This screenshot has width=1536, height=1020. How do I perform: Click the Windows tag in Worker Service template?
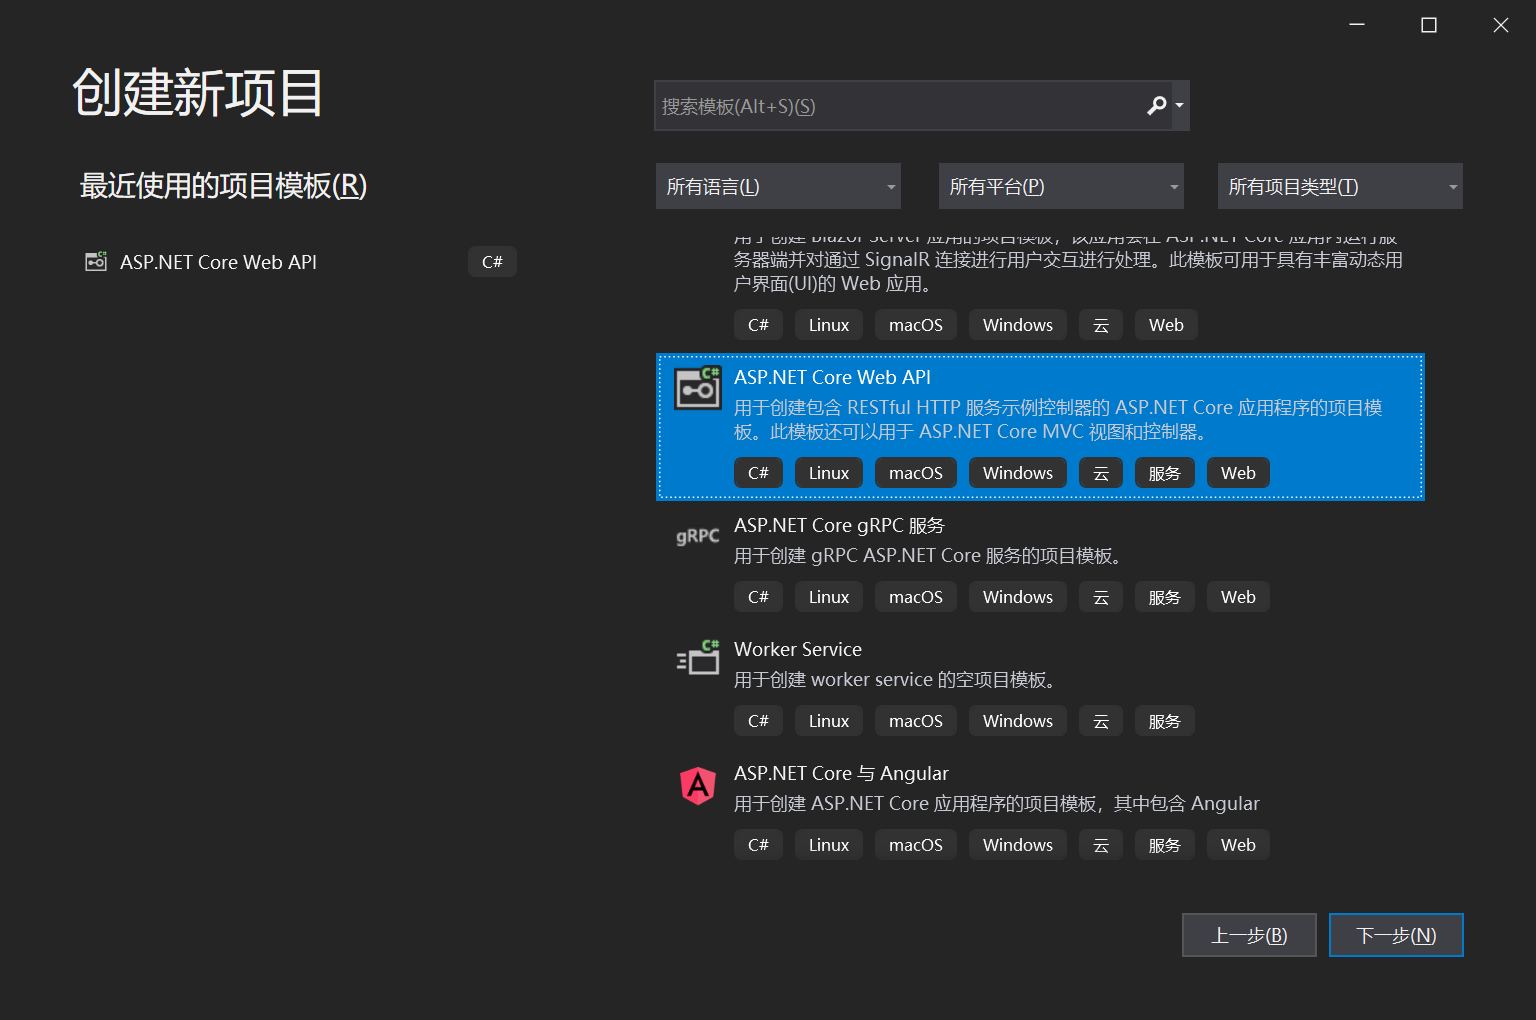(x=1018, y=721)
